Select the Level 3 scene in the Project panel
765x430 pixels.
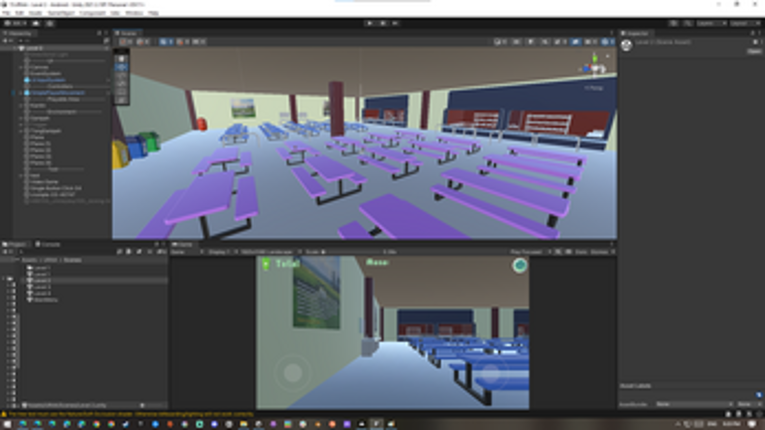[42, 287]
